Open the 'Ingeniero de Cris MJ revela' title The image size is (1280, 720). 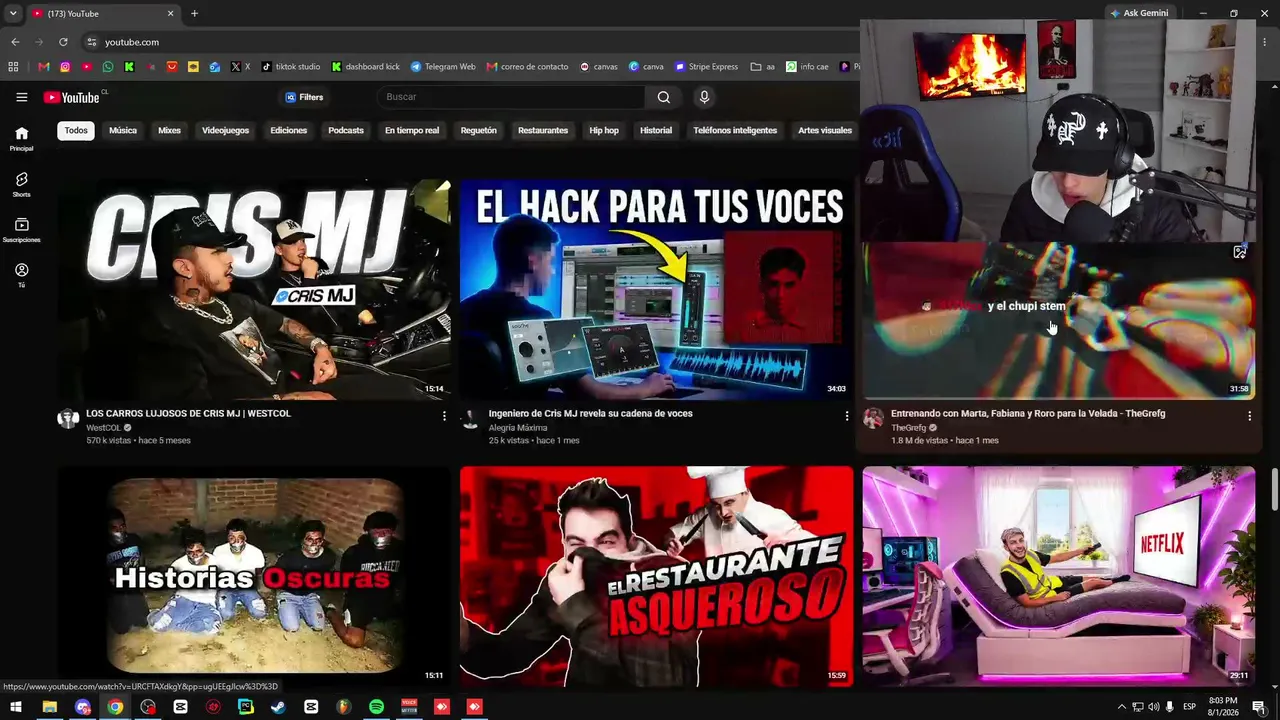(590, 413)
